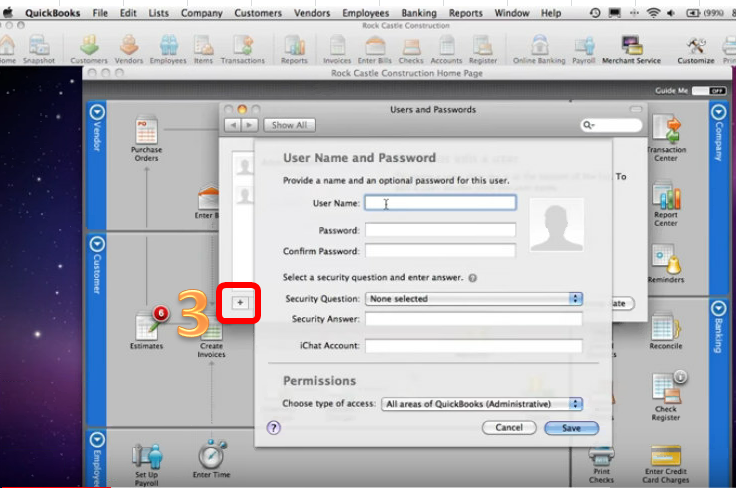736x488 pixels.
Task: Open the Apple menu
Action: pyautogui.click(x=8, y=13)
